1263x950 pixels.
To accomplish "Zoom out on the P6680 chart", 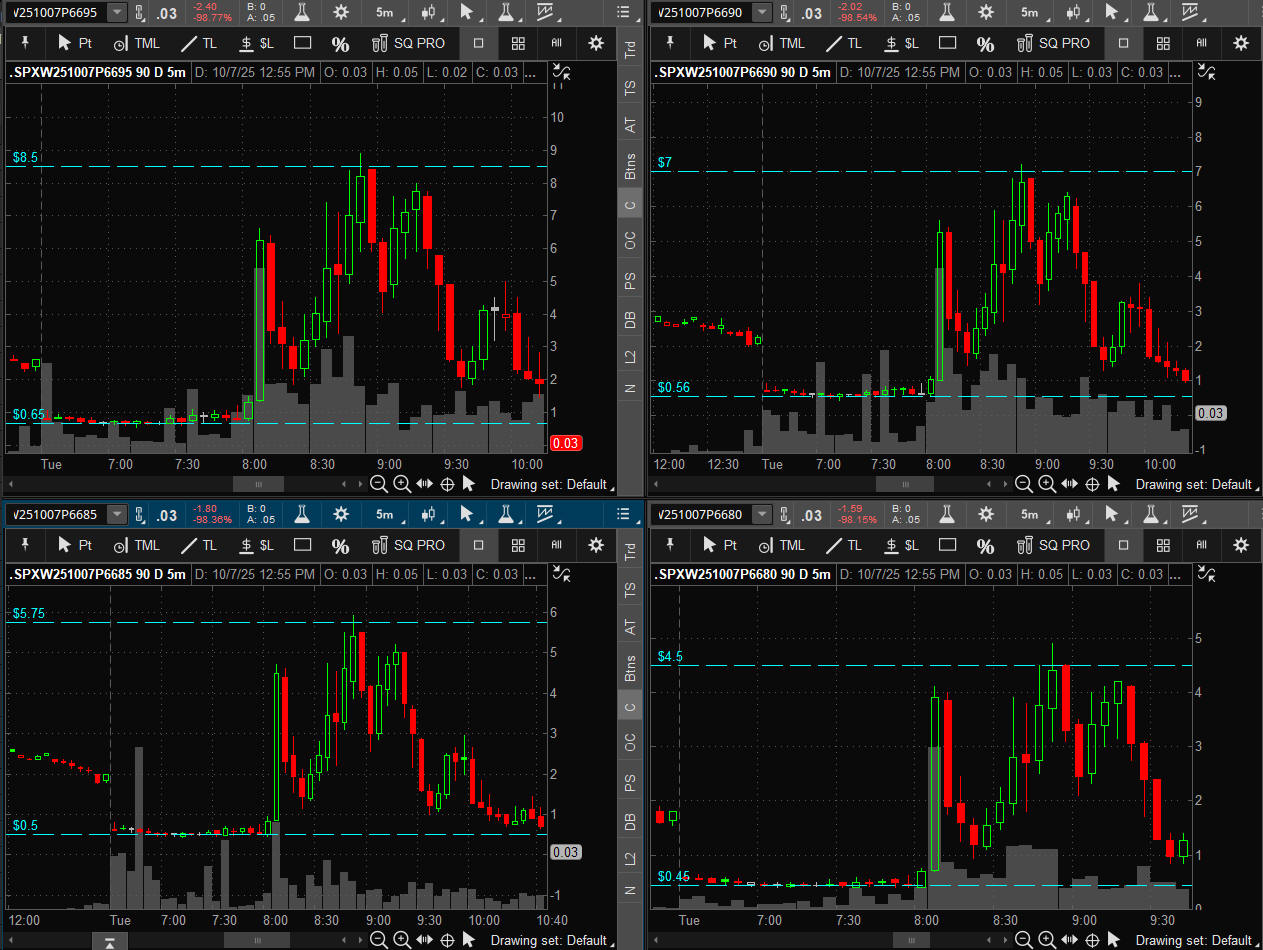I will click(1024, 940).
